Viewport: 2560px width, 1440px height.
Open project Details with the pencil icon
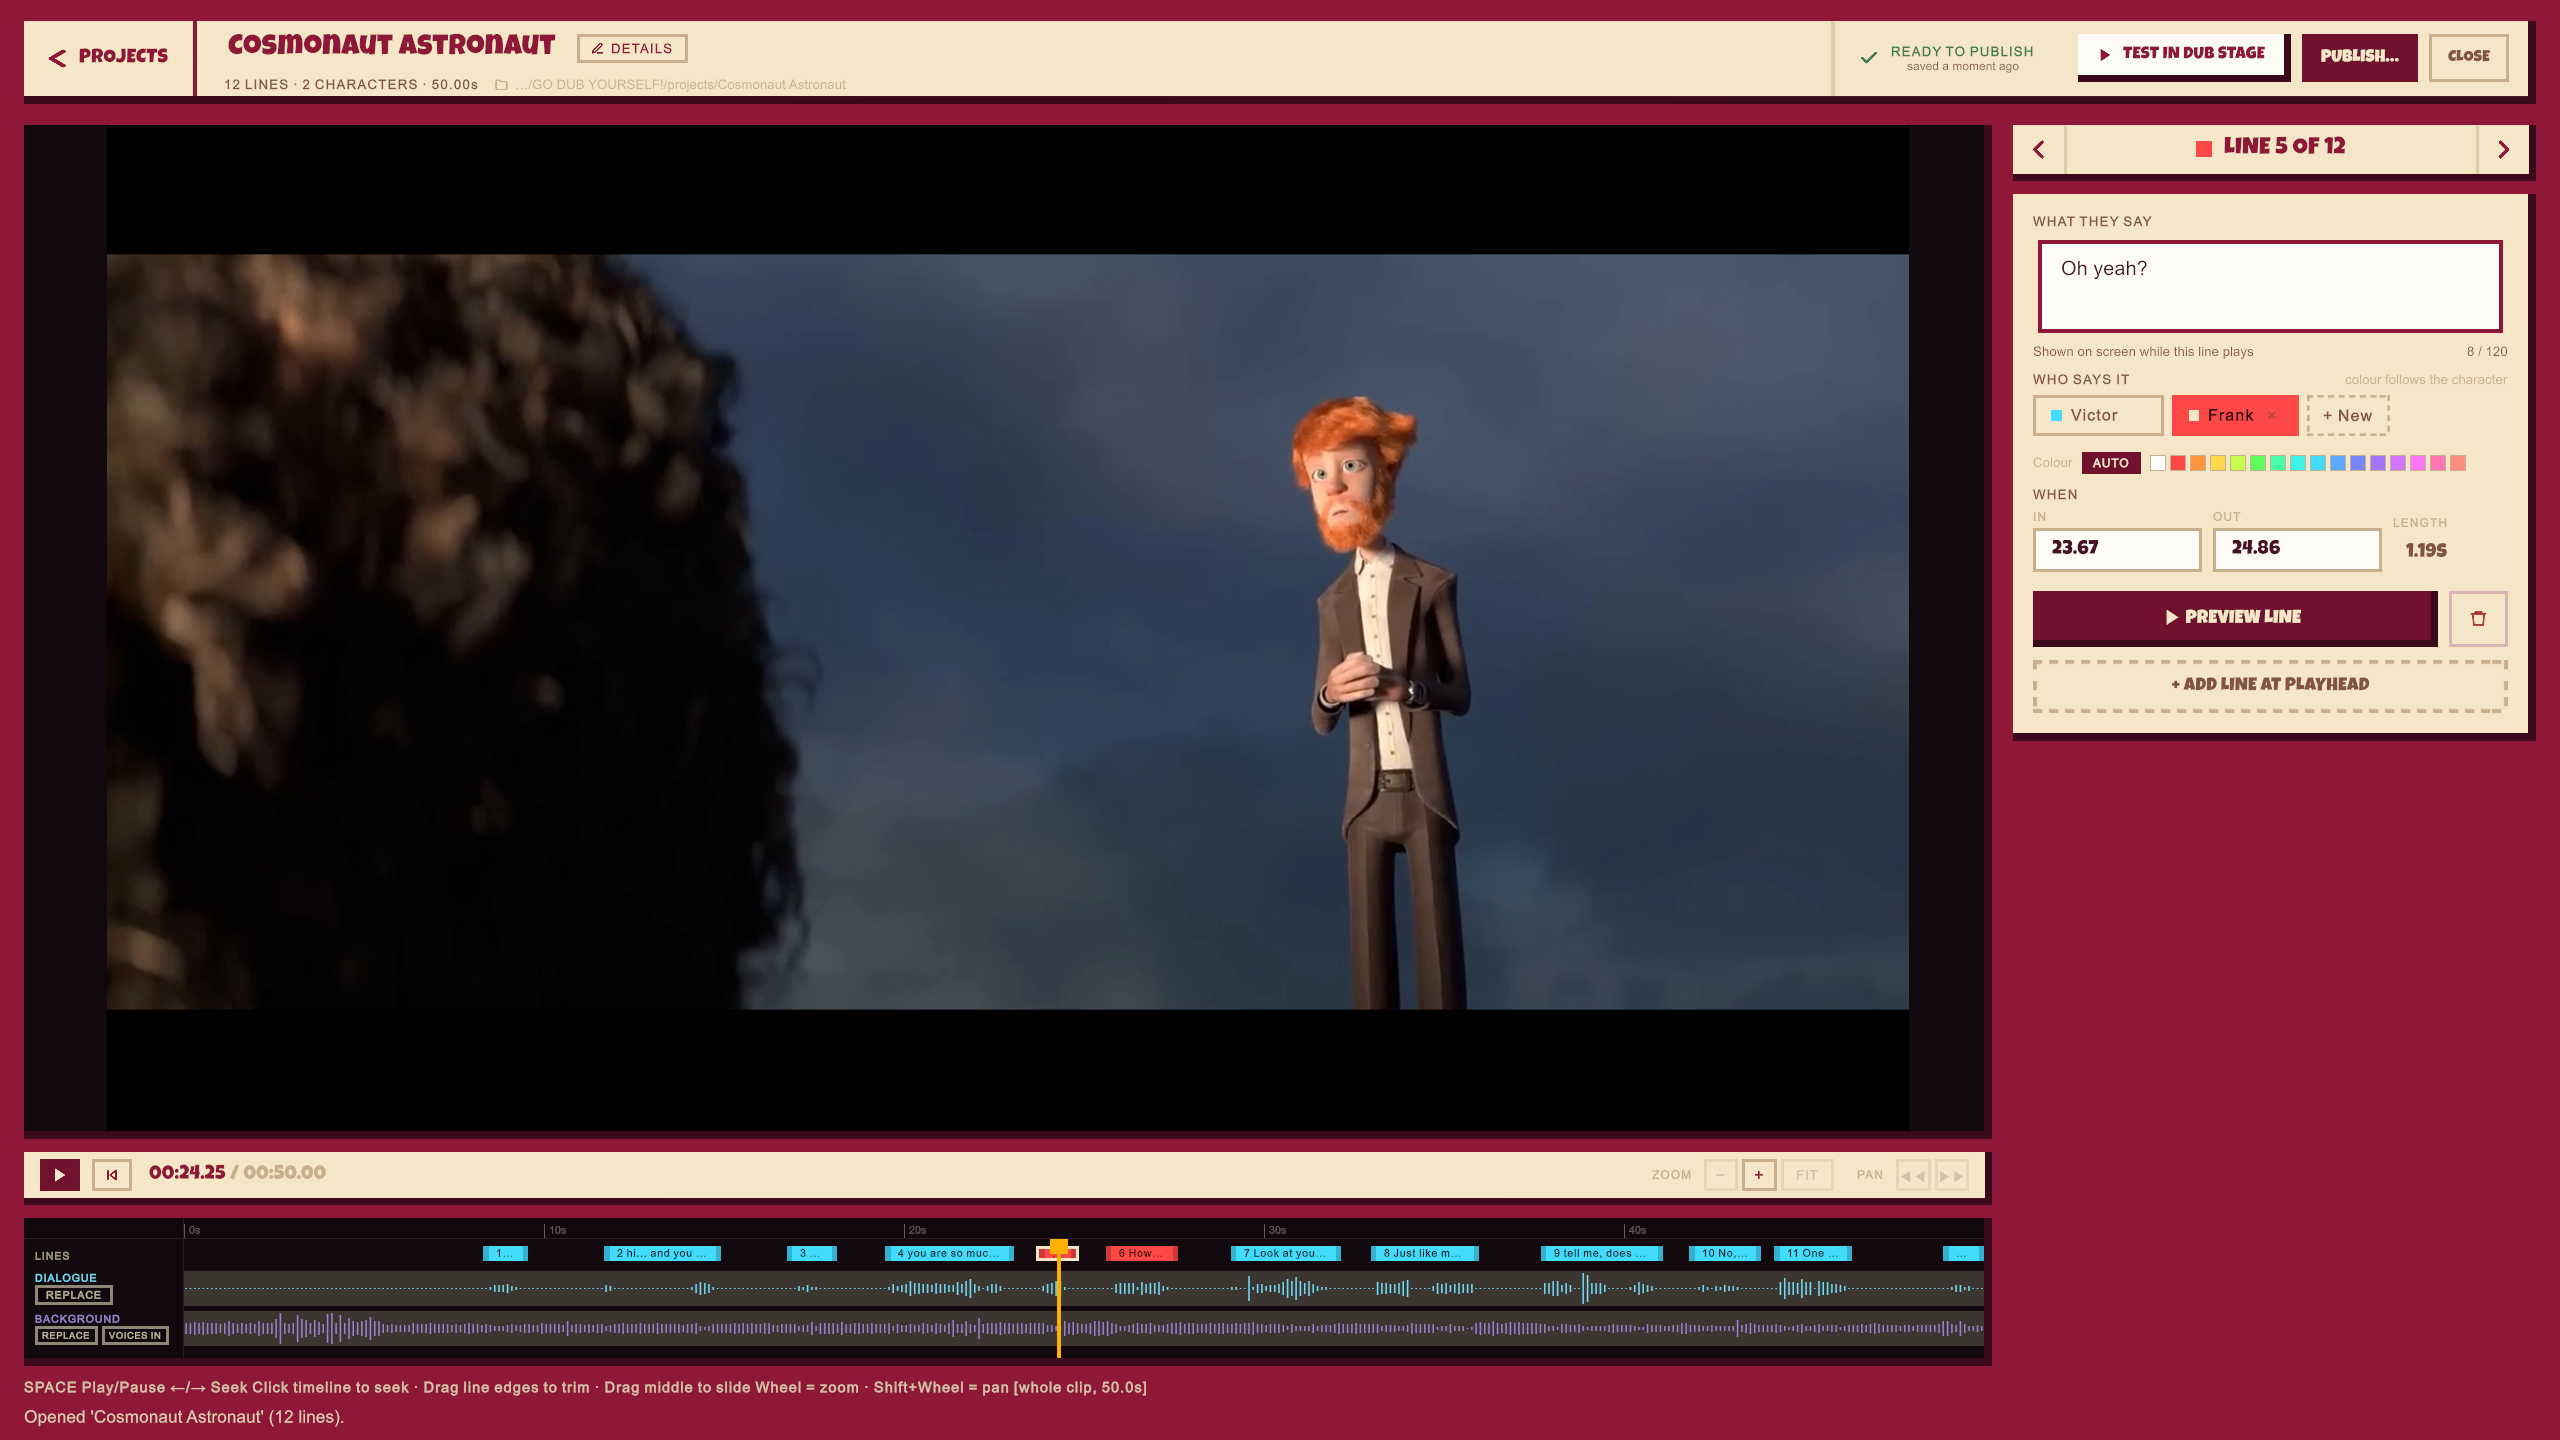point(632,48)
